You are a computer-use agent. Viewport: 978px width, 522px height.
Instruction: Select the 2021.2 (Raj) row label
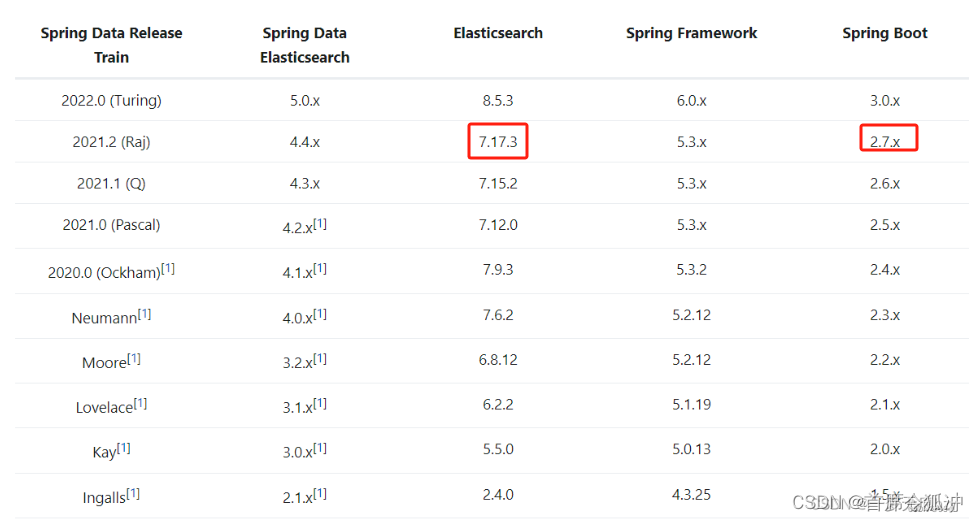tap(112, 142)
